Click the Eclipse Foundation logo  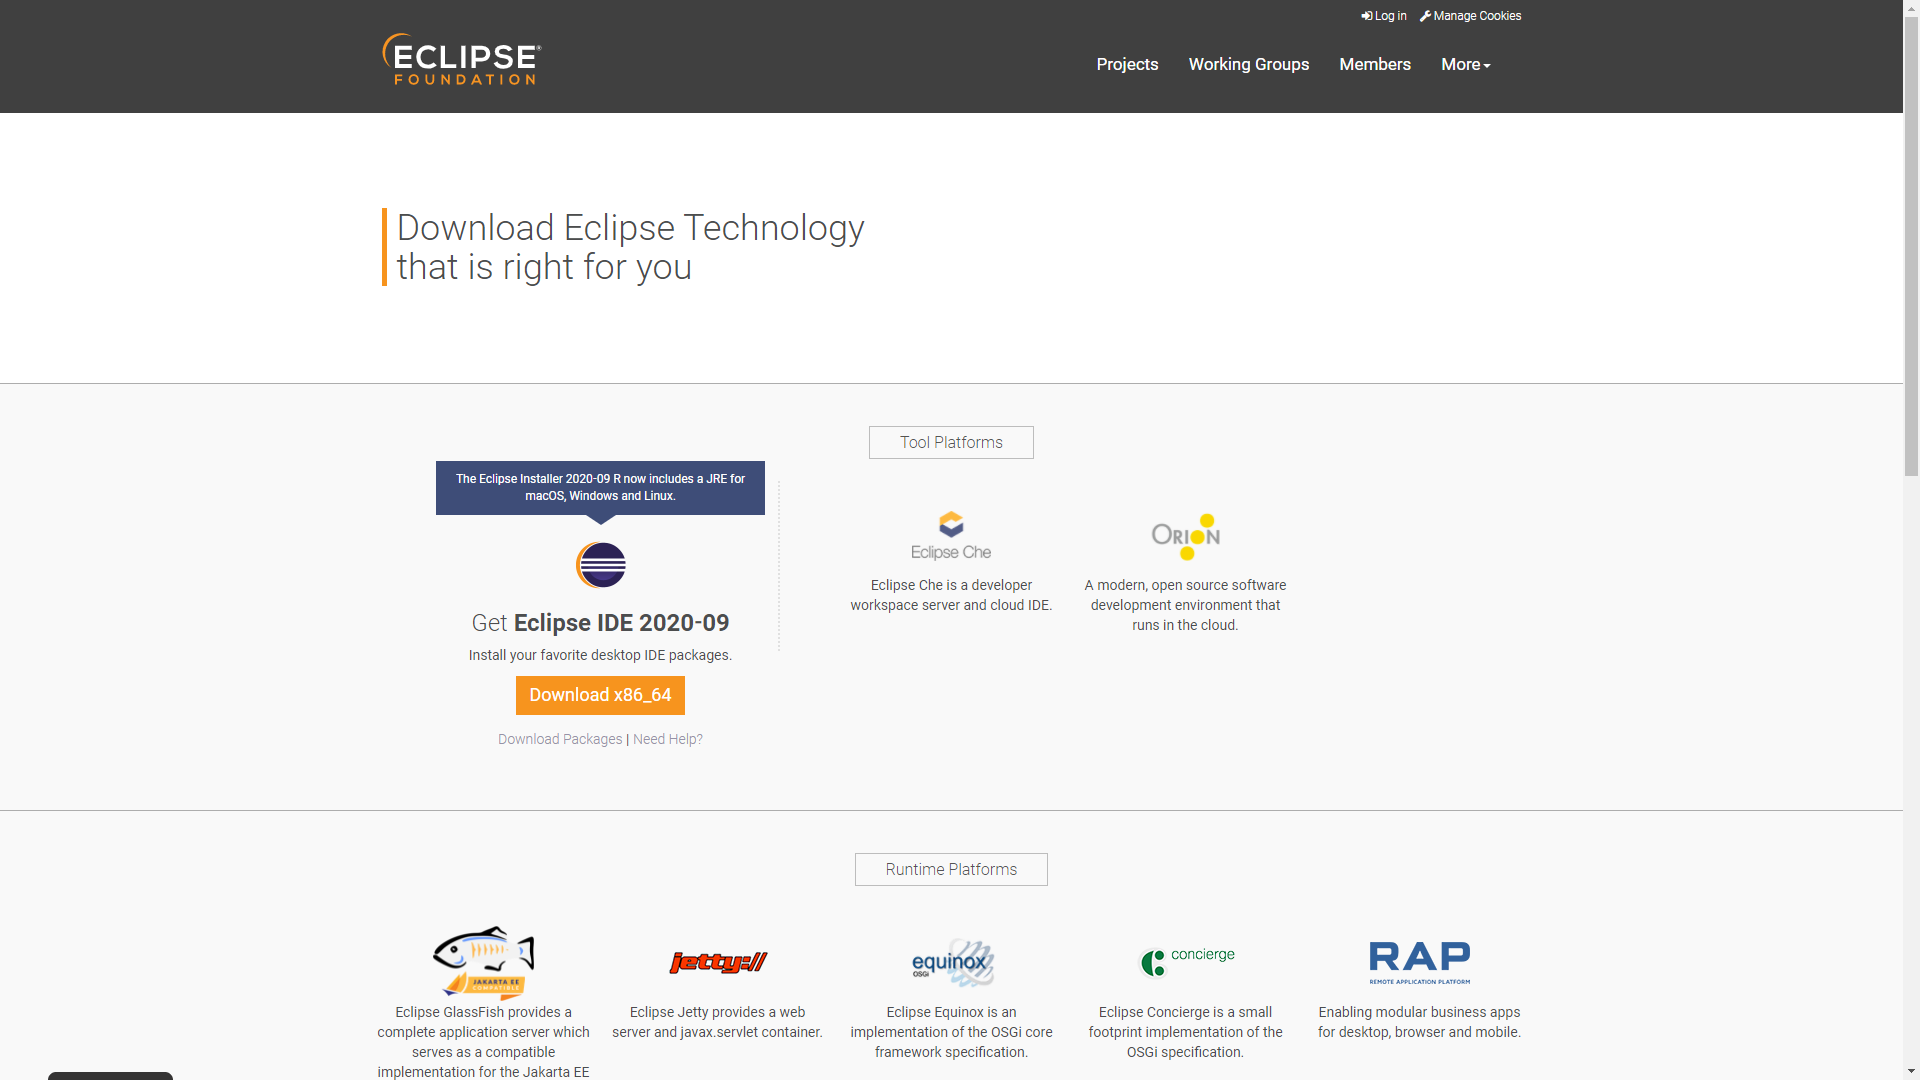[x=462, y=60]
